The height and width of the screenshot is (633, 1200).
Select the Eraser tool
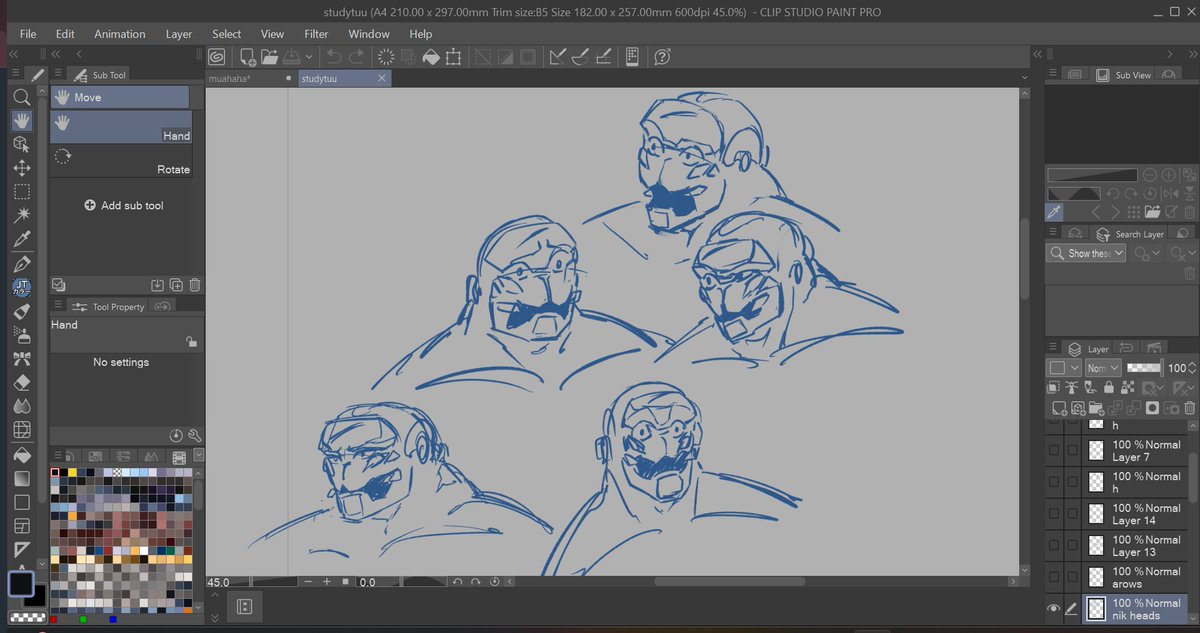pos(21,383)
